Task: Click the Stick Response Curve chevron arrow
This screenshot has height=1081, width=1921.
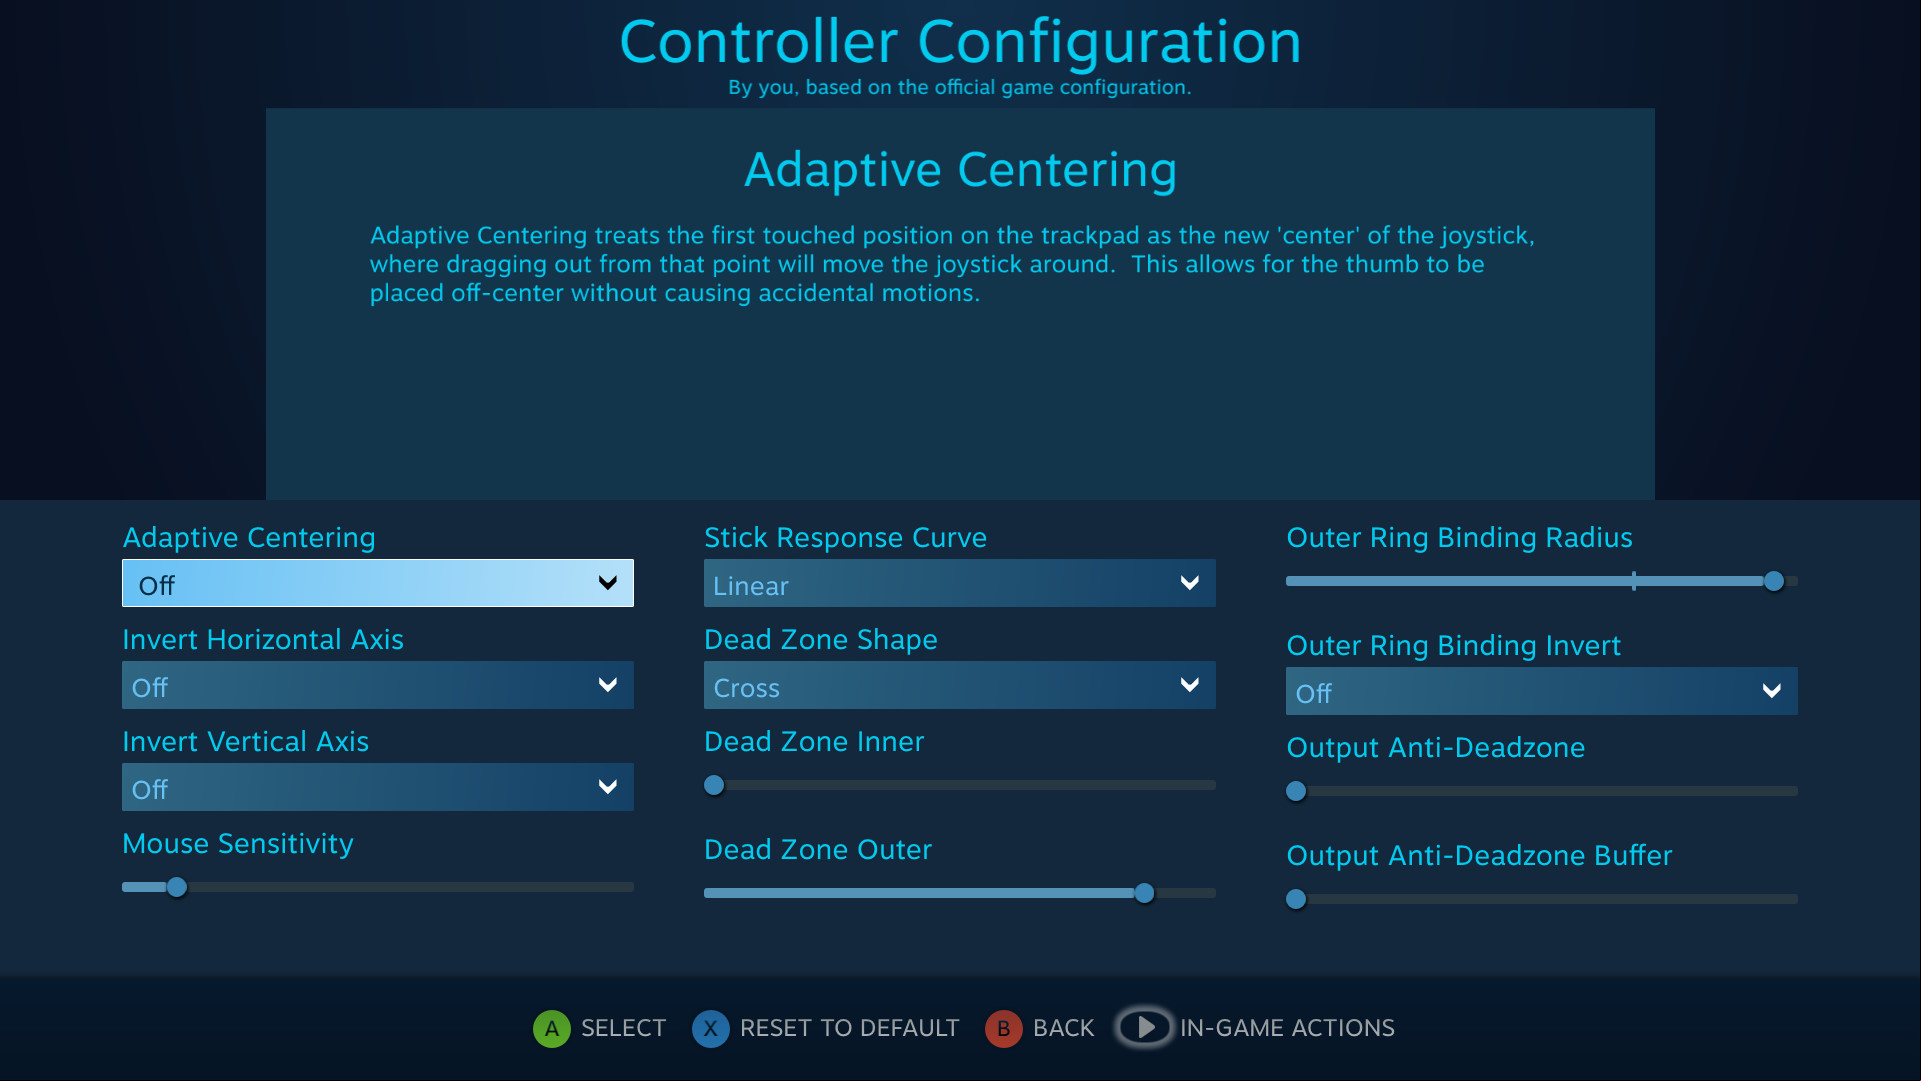Action: click(x=1189, y=583)
